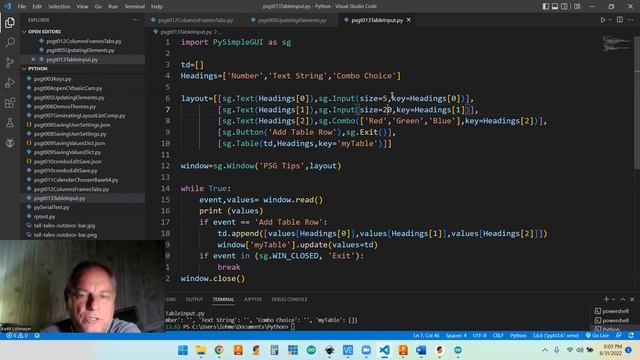Change file encoding UTF-8

pyautogui.click(x=479, y=336)
